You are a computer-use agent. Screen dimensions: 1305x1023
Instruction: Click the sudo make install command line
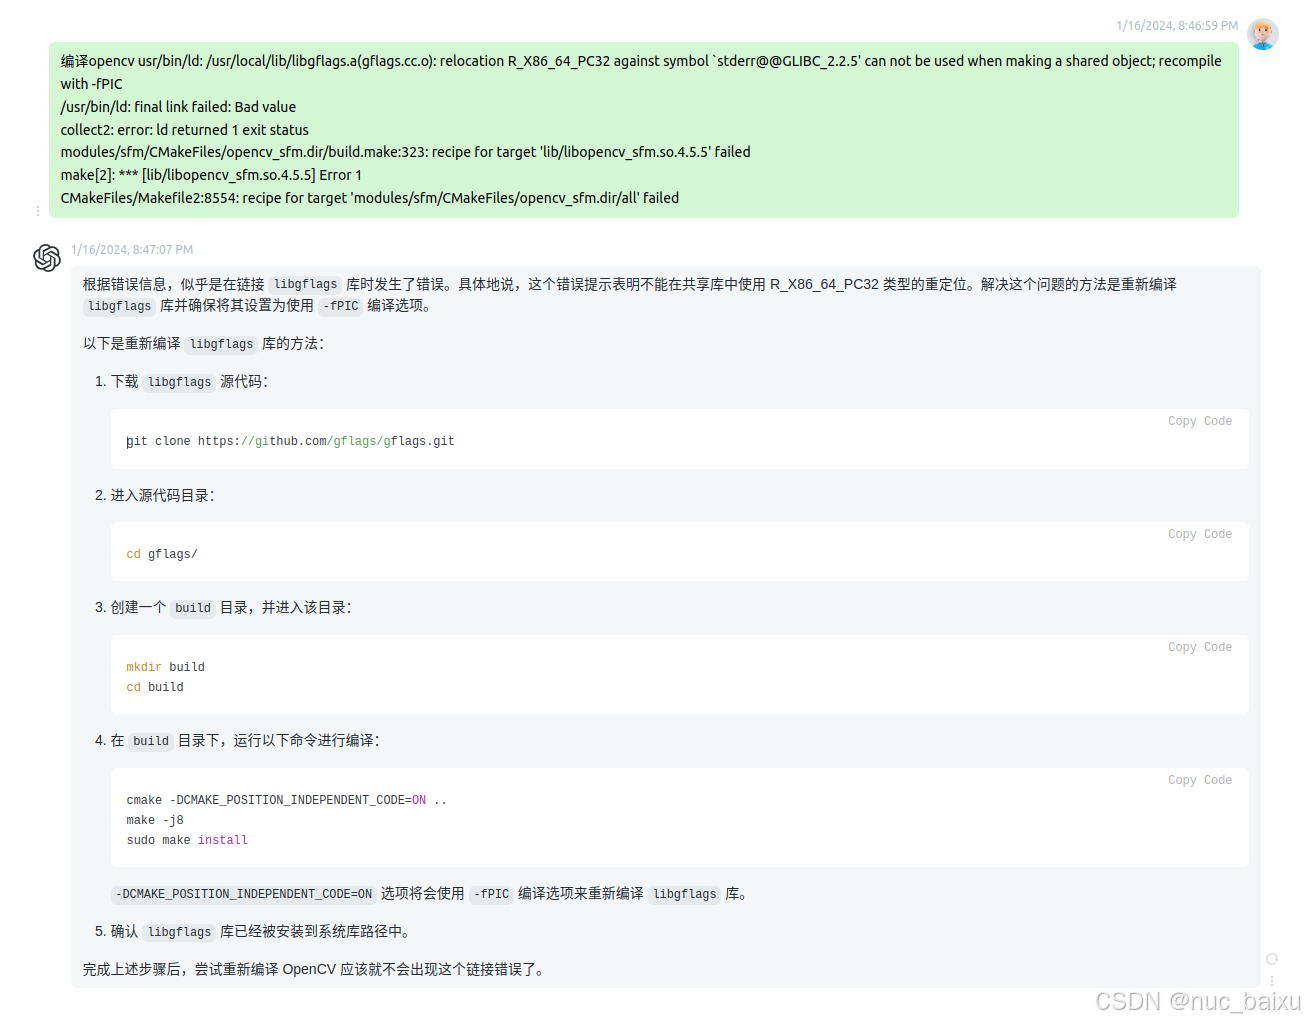click(188, 840)
